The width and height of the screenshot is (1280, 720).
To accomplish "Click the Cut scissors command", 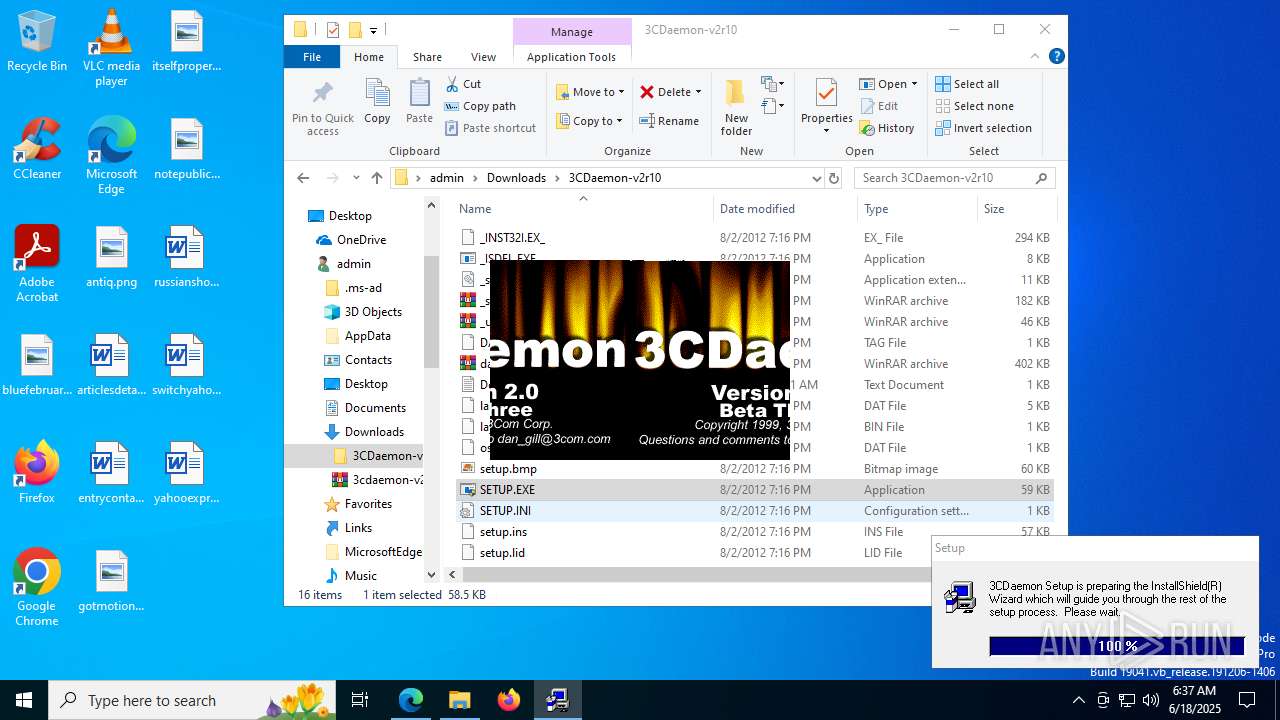I will click(x=463, y=84).
